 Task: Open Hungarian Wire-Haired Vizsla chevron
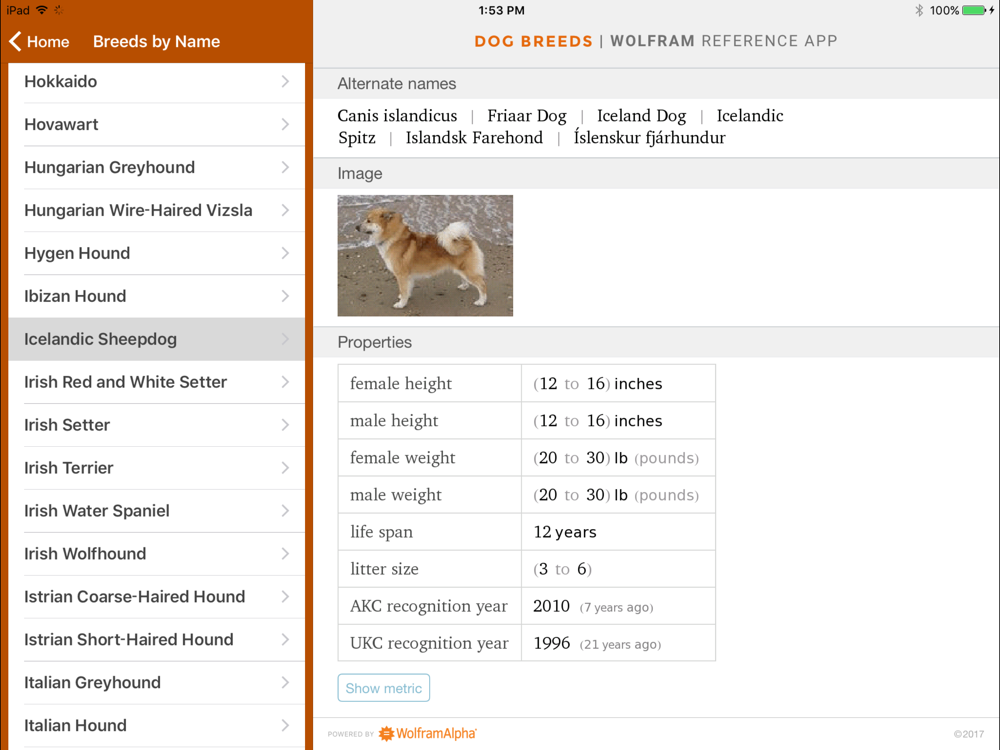pos(285,210)
